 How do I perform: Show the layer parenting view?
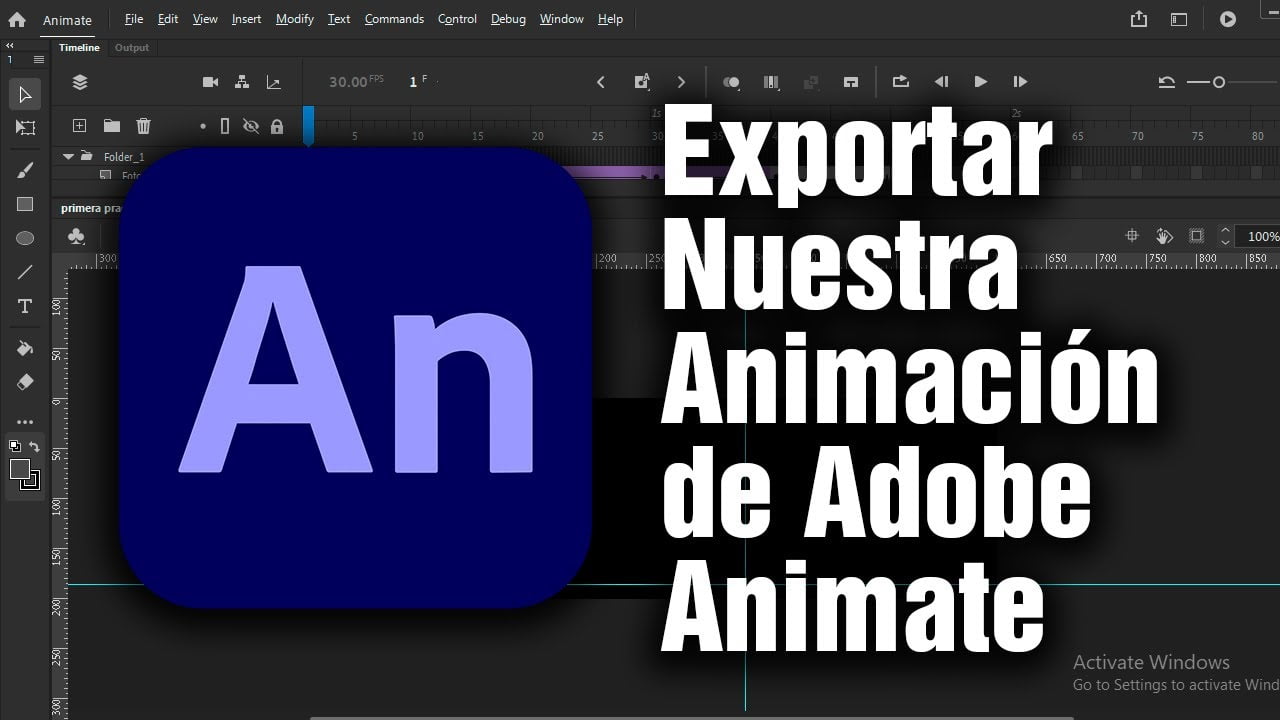[242, 82]
